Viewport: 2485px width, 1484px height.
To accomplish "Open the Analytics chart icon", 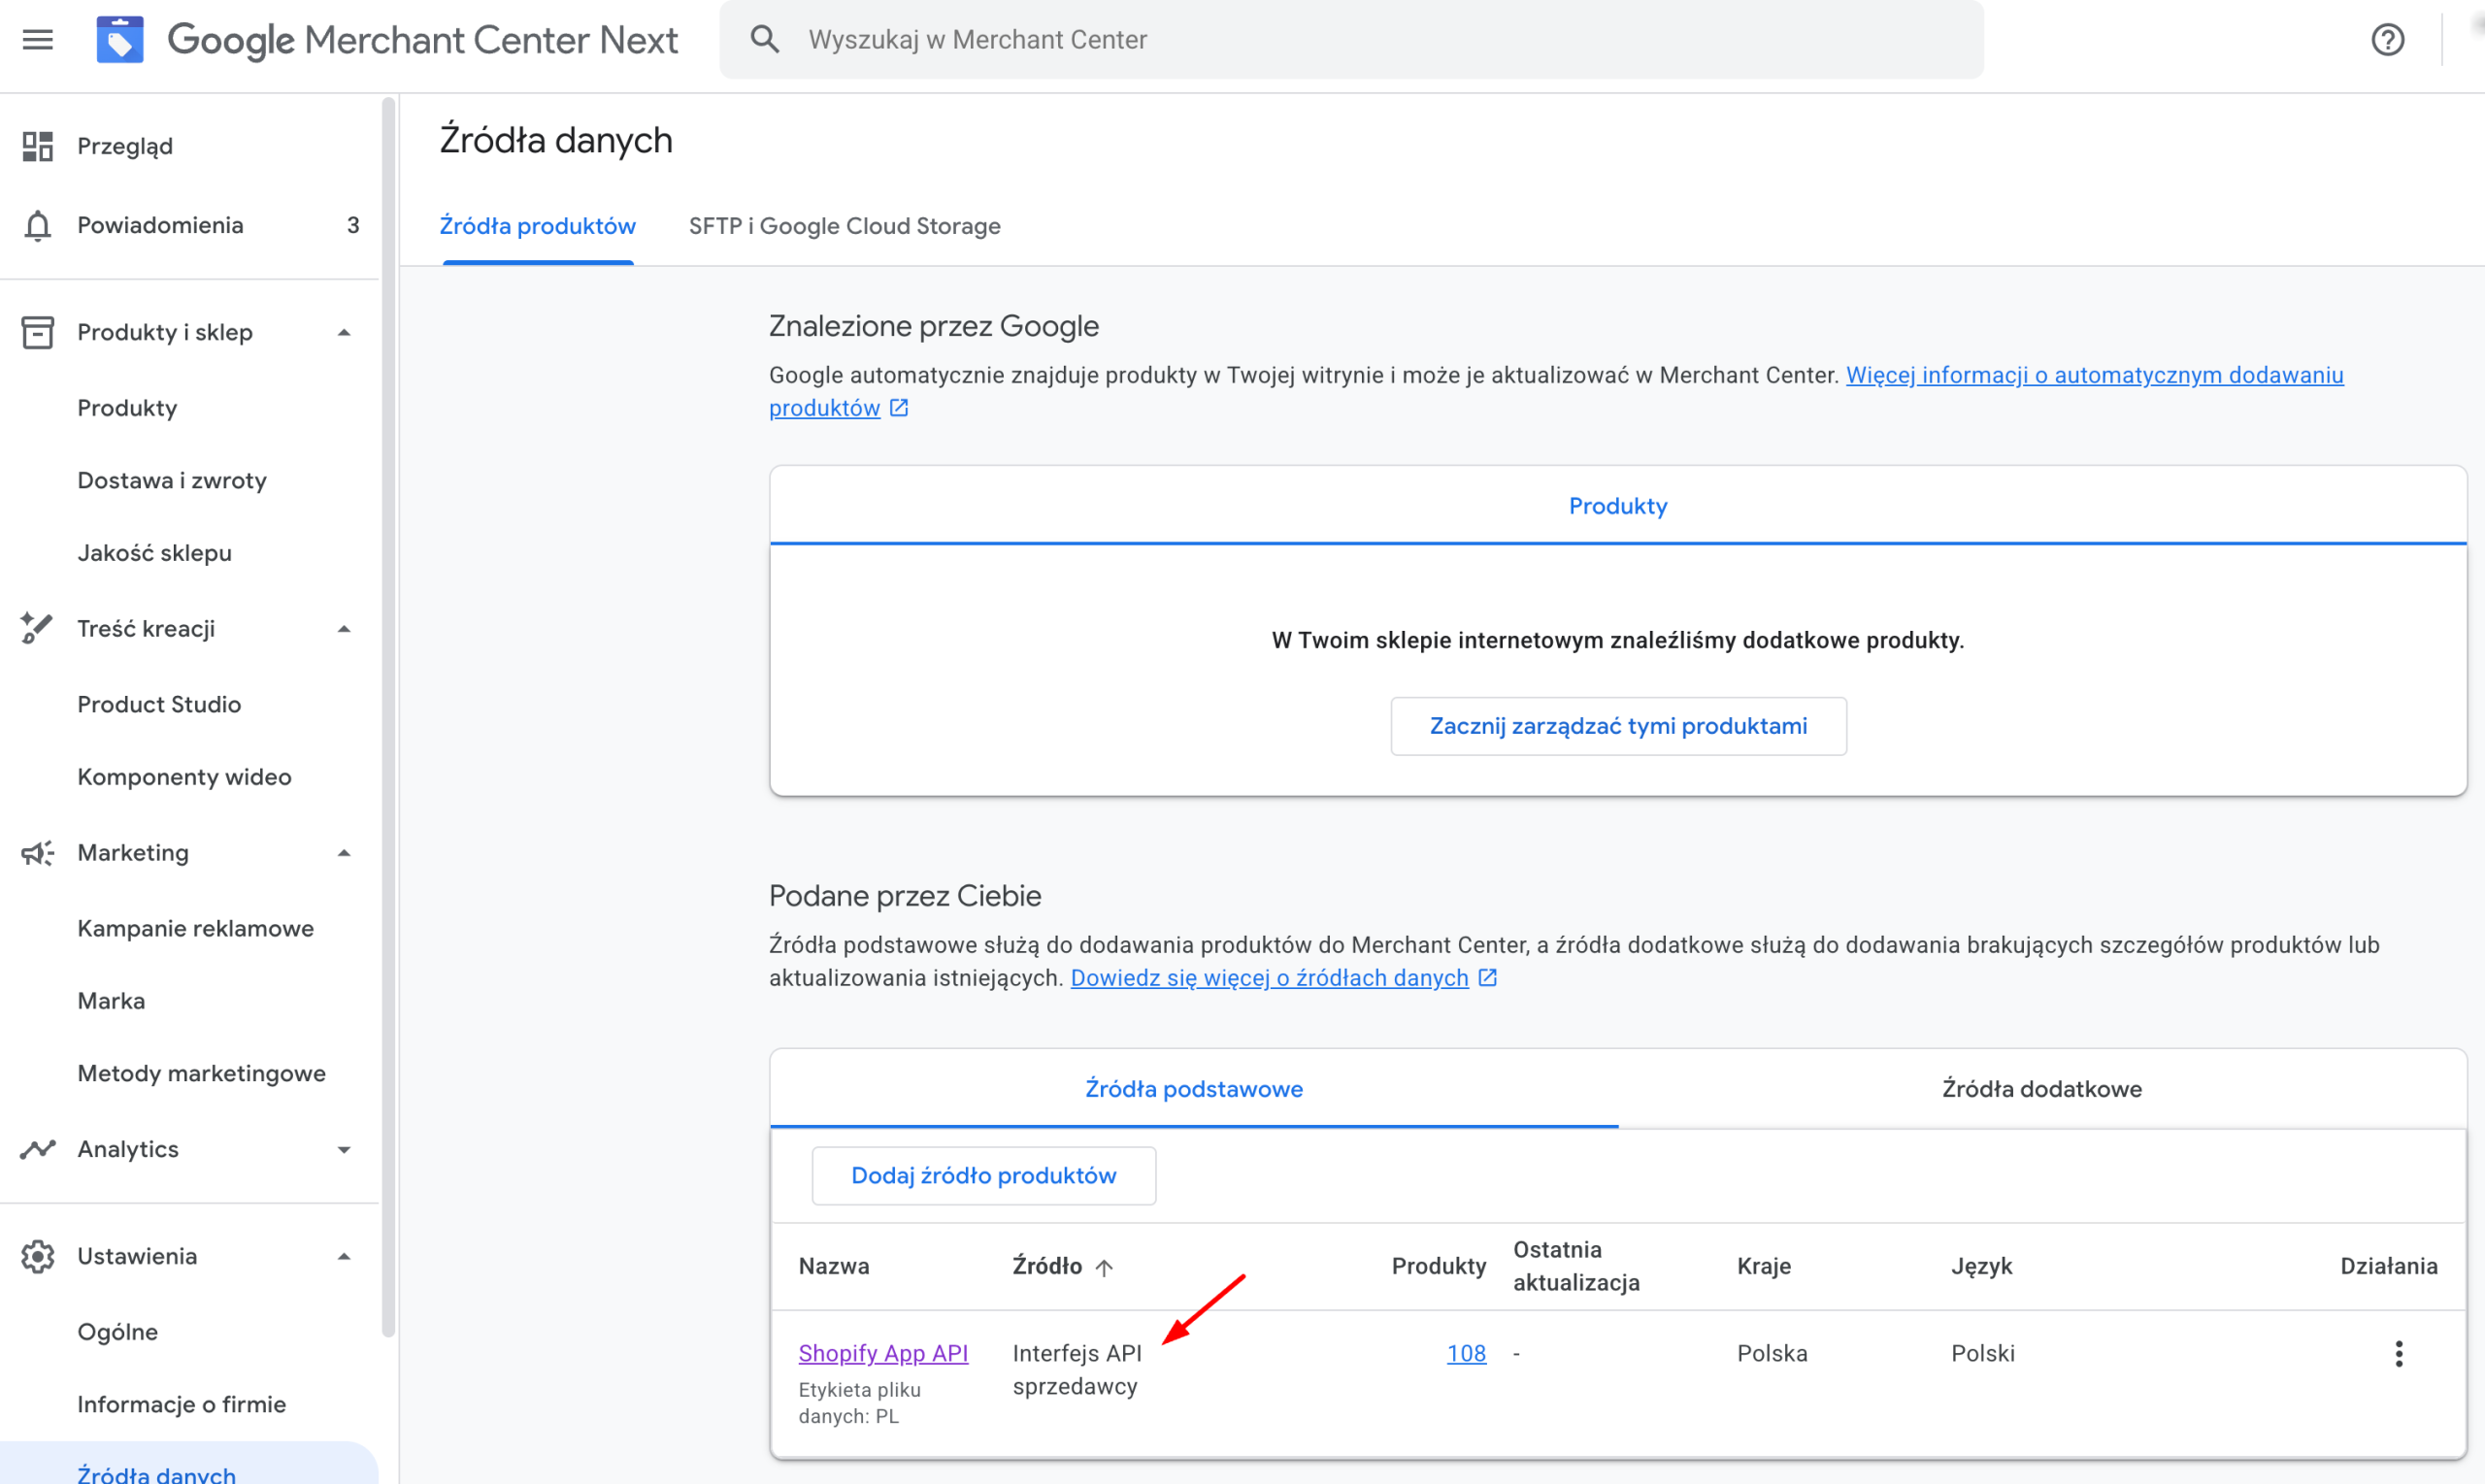I will pyautogui.click(x=38, y=1149).
